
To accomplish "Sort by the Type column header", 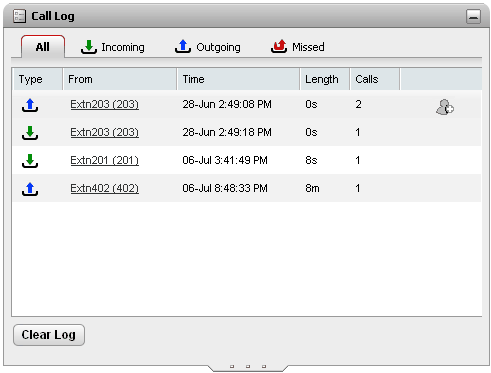I will (x=37, y=79).
